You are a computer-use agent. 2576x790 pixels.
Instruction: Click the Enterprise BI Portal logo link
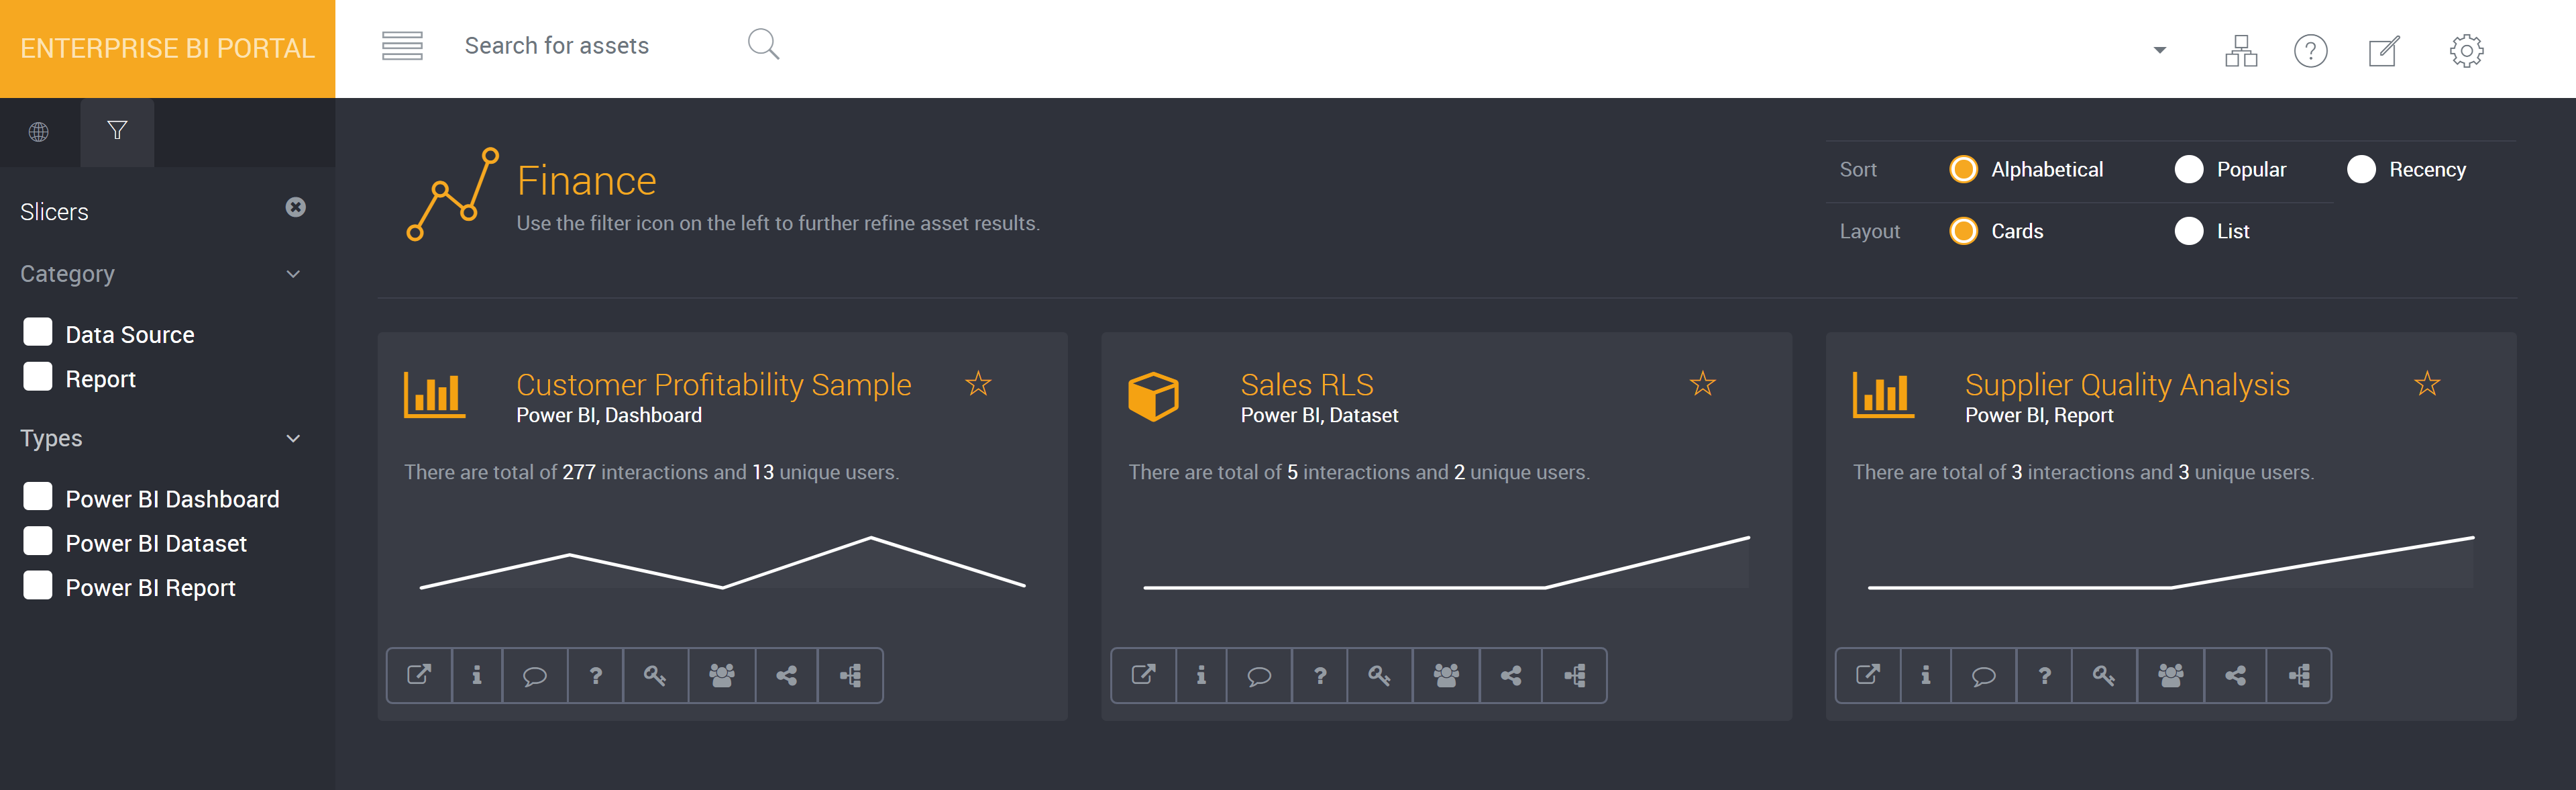click(x=167, y=48)
